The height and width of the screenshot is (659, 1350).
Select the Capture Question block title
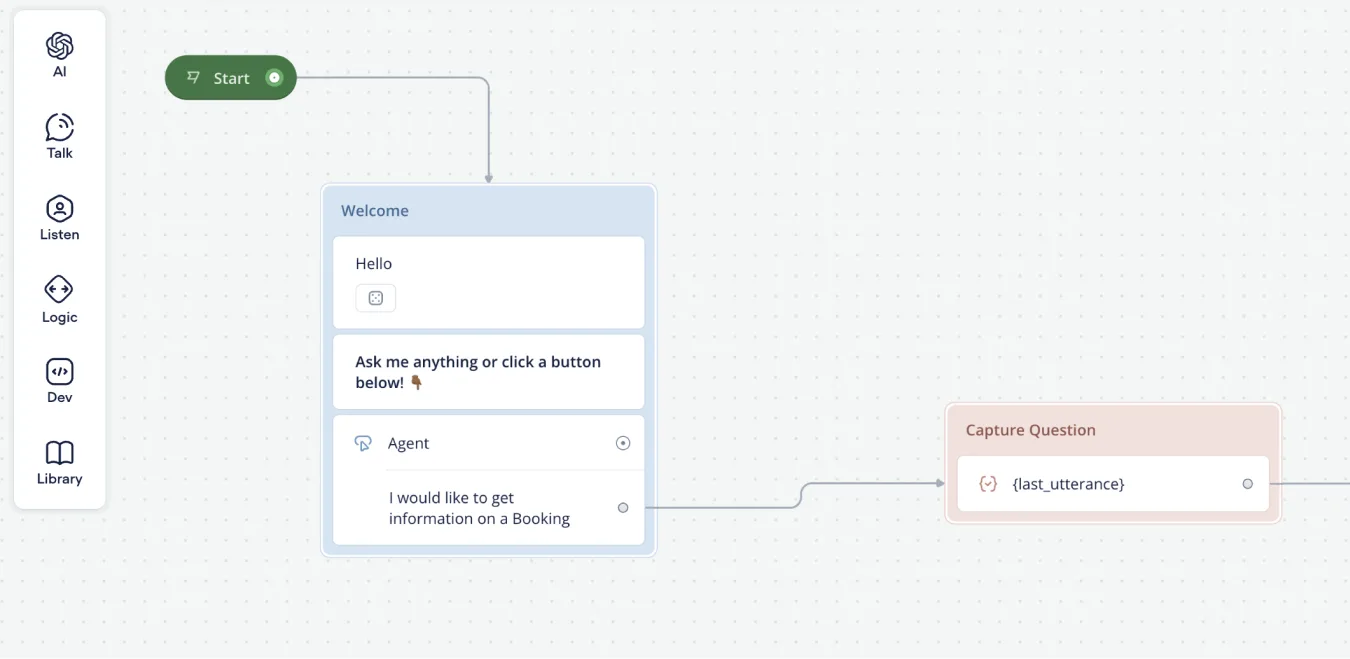tap(1031, 430)
